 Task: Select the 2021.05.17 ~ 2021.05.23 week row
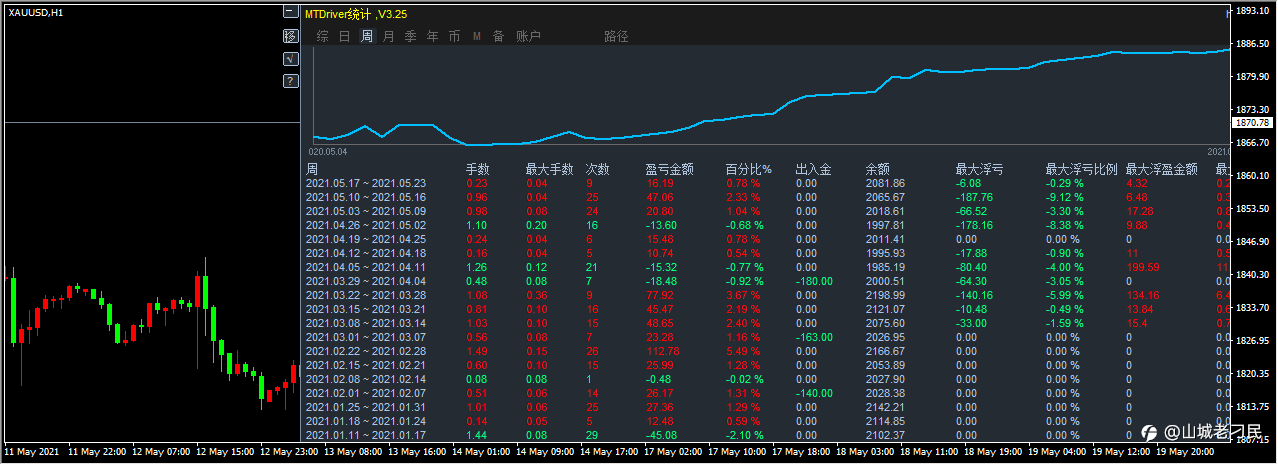tap(766, 183)
